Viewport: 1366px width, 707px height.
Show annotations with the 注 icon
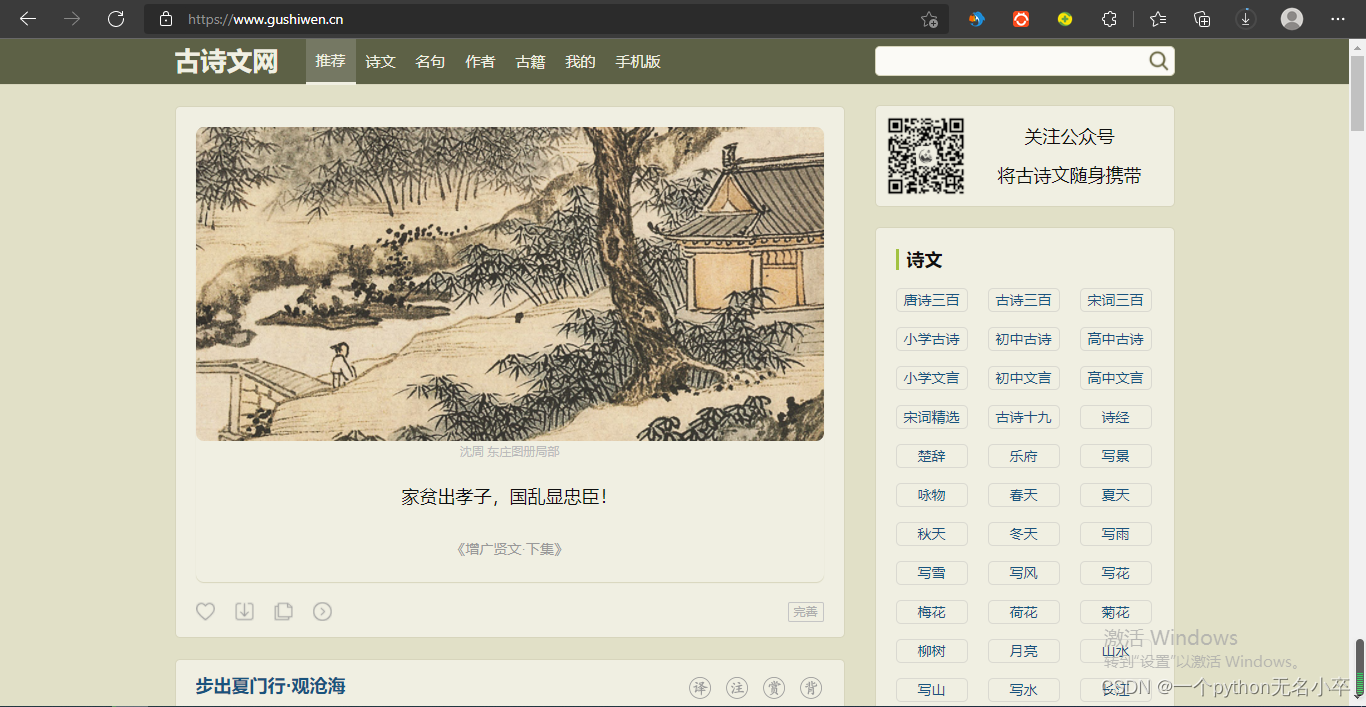coord(737,688)
